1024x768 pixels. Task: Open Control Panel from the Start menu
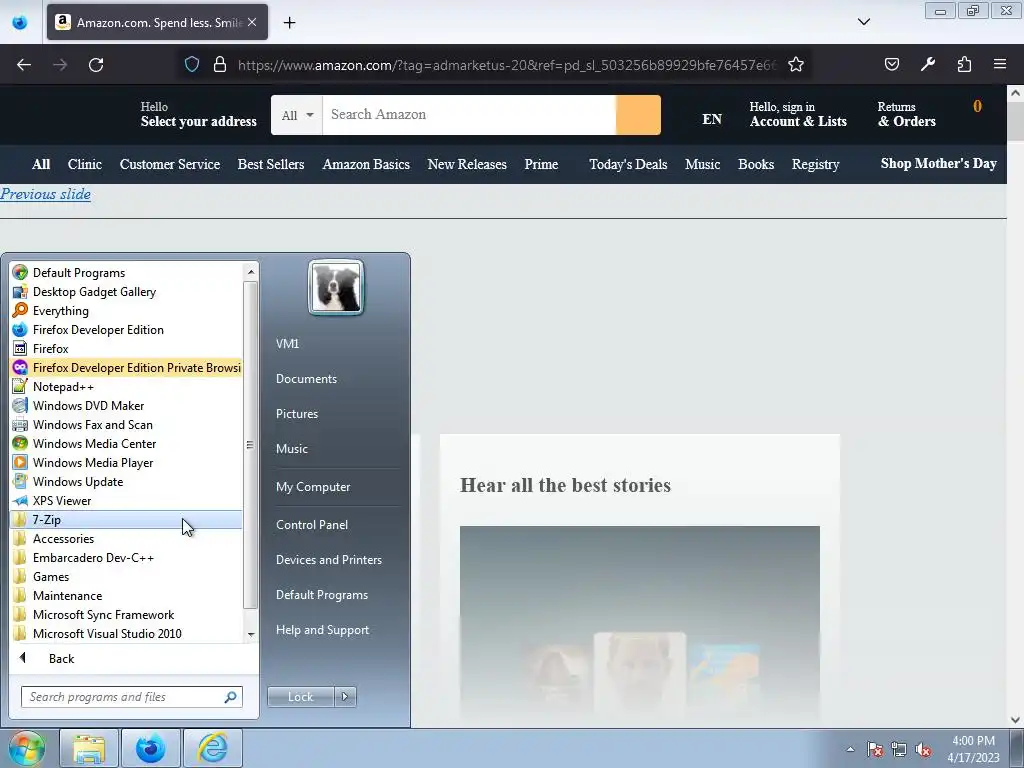[x=312, y=524]
